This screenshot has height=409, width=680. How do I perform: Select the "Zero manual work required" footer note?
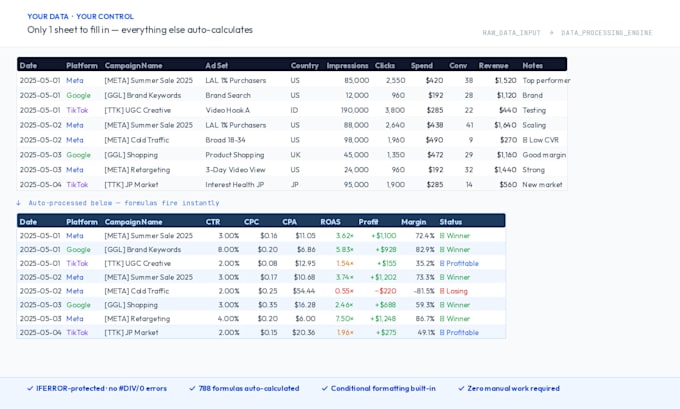pyautogui.click(x=509, y=389)
